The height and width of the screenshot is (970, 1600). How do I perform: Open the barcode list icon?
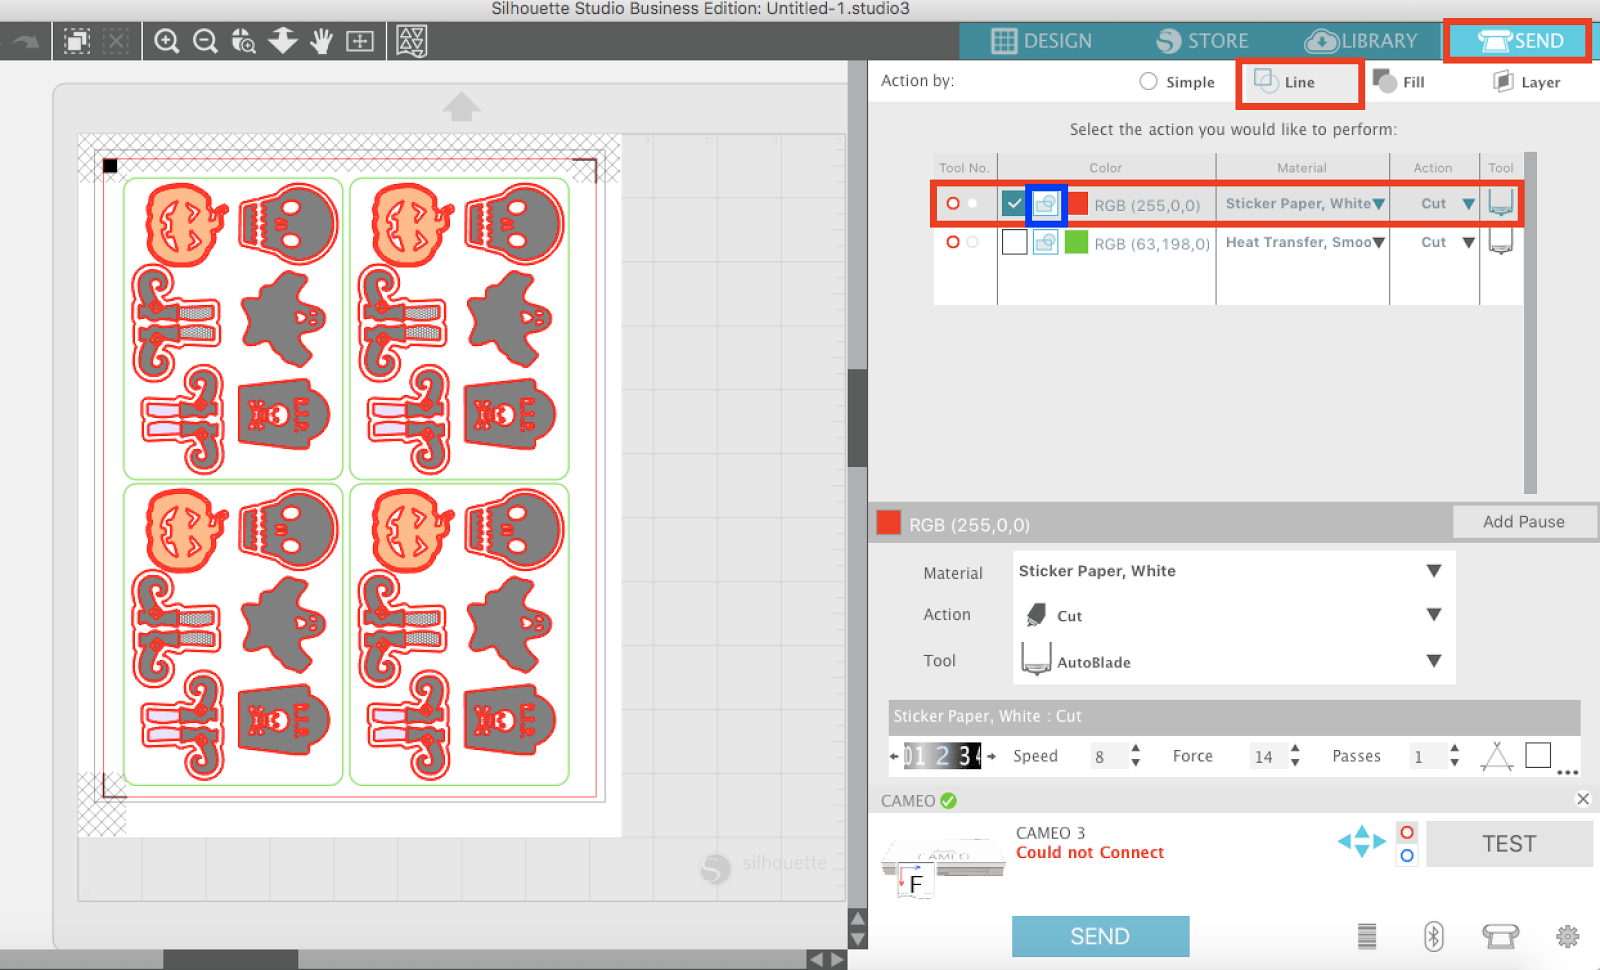point(1367,936)
